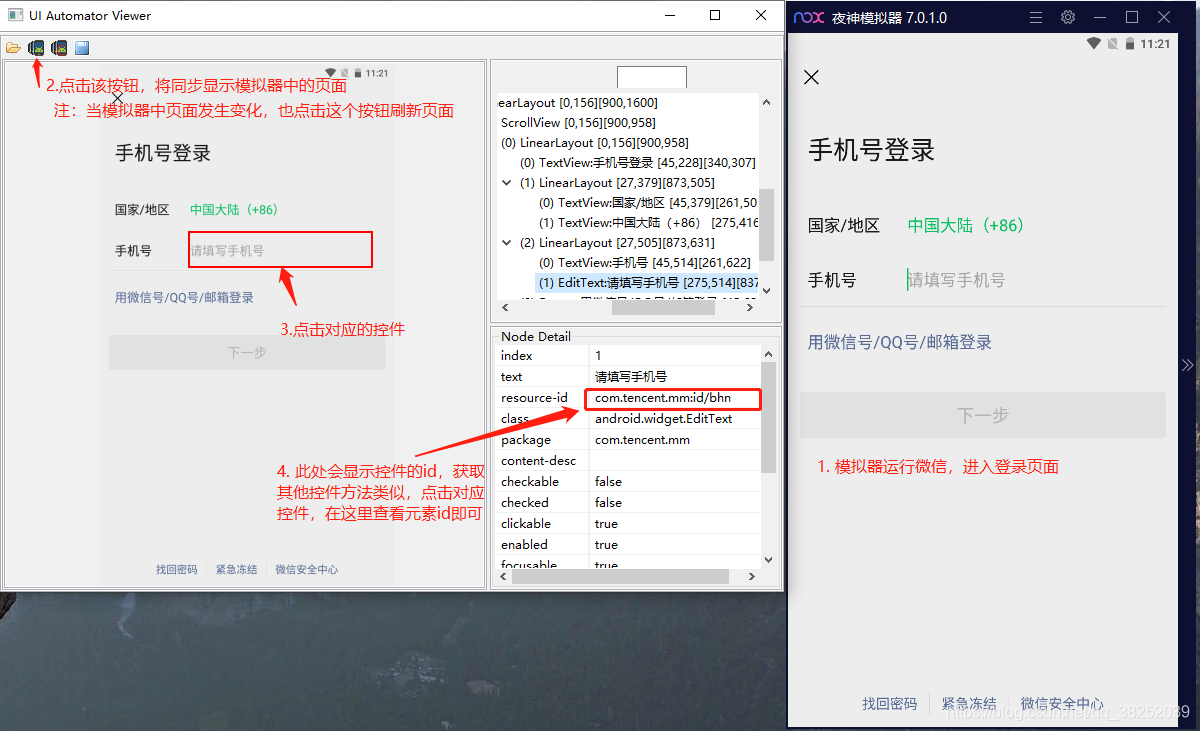
Task: Click the Device Screenshot (uiautomator dump) icon
Action: click(x=36, y=47)
